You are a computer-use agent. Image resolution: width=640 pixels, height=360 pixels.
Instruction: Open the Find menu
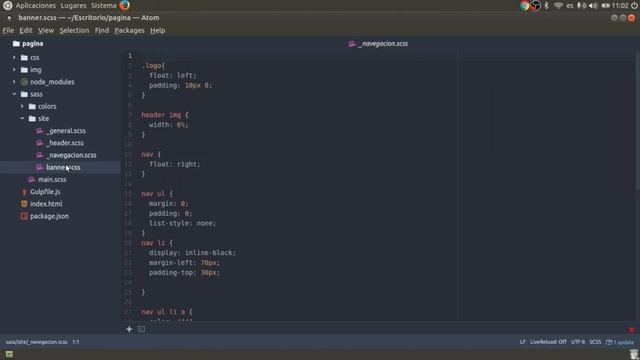tap(102, 30)
